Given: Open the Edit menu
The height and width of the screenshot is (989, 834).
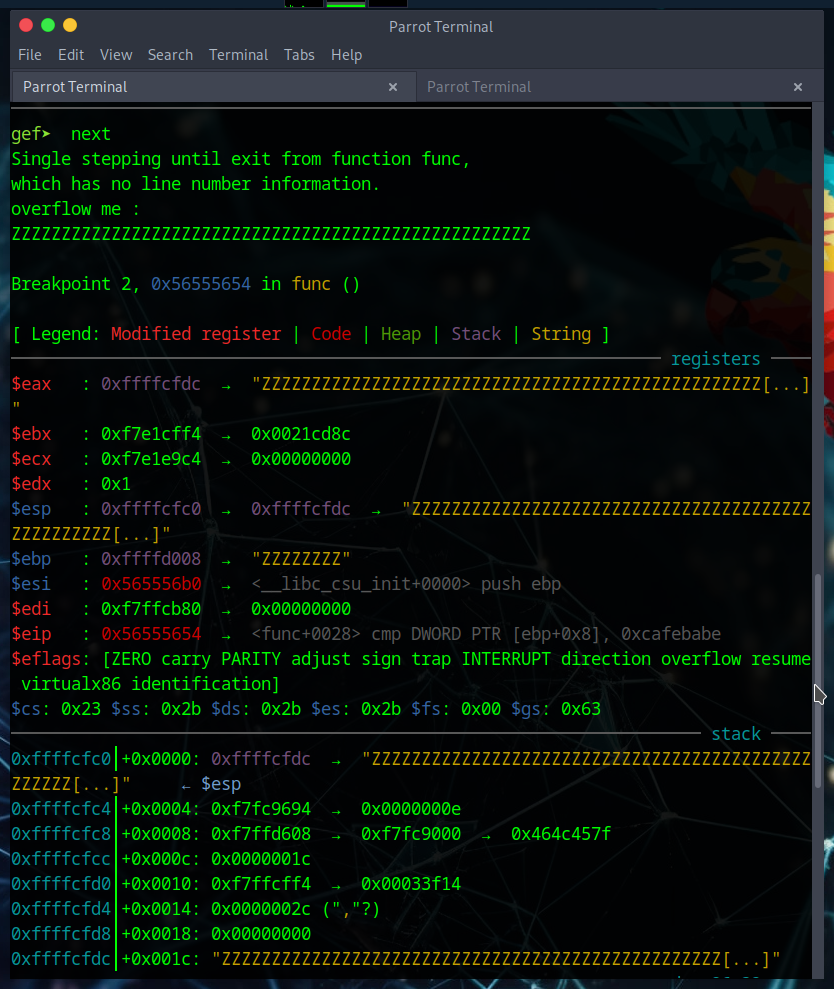Looking at the screenshot, I should (71, 55).
